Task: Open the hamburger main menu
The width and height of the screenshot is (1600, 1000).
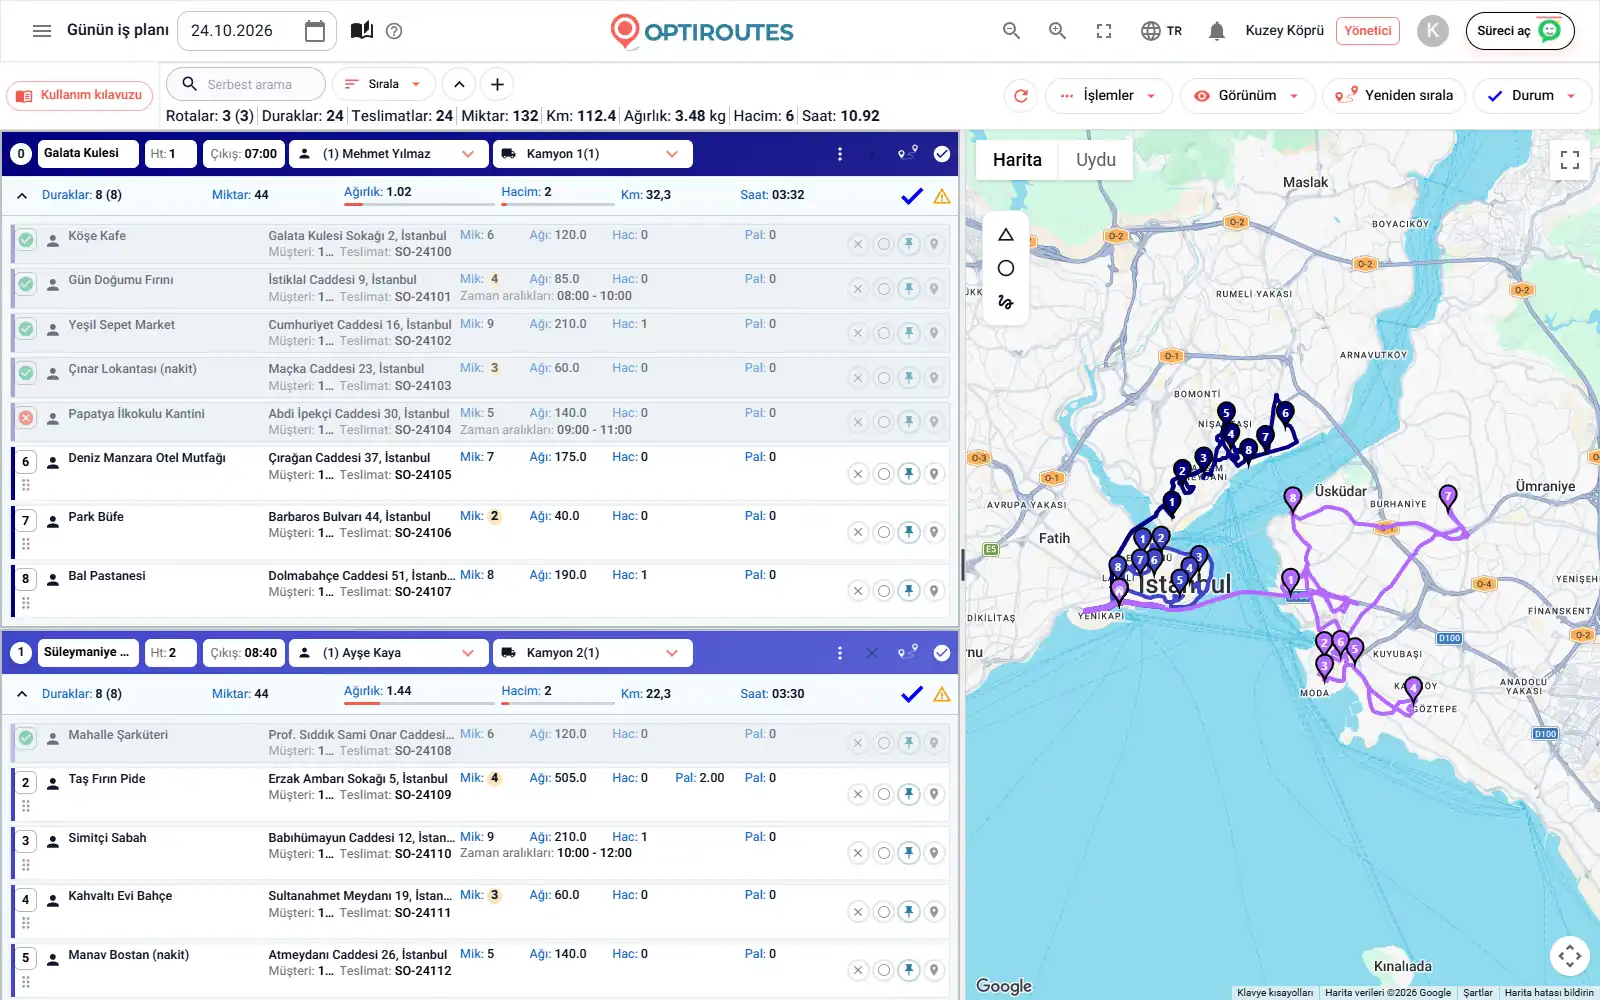Action: click(41, 31)
